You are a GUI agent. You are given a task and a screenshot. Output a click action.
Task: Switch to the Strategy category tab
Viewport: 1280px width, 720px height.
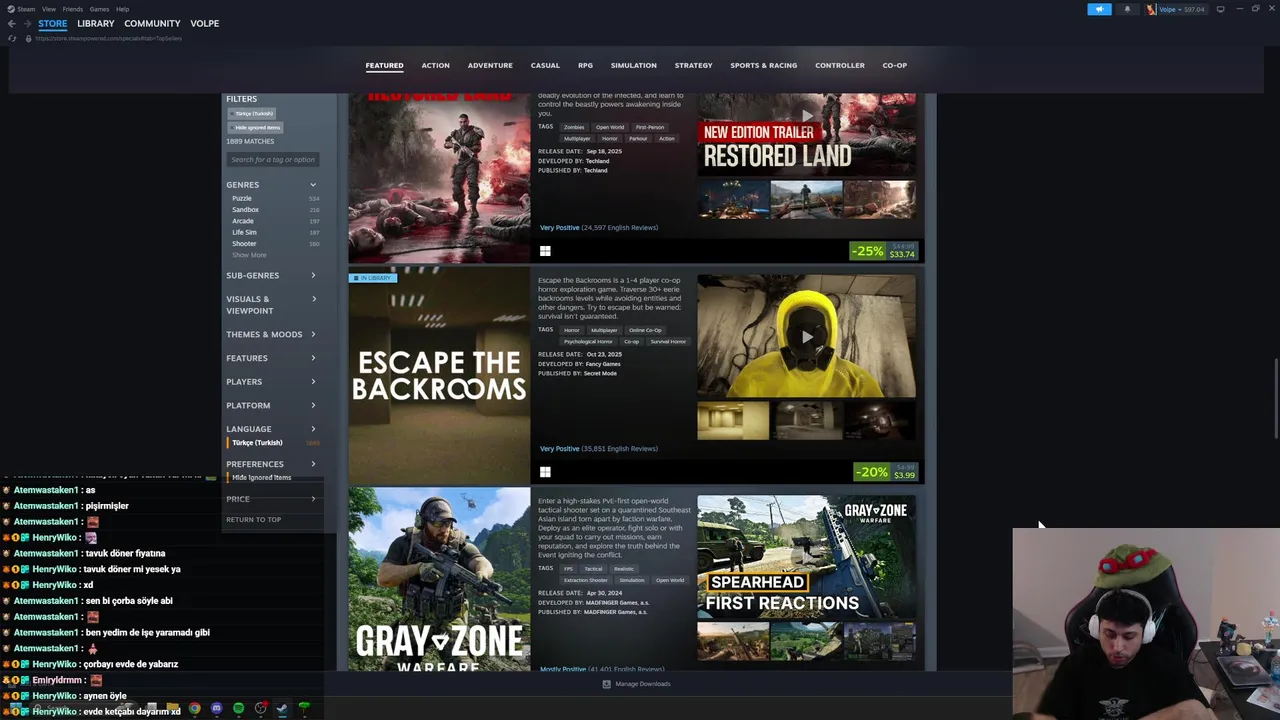pos(693,65)
